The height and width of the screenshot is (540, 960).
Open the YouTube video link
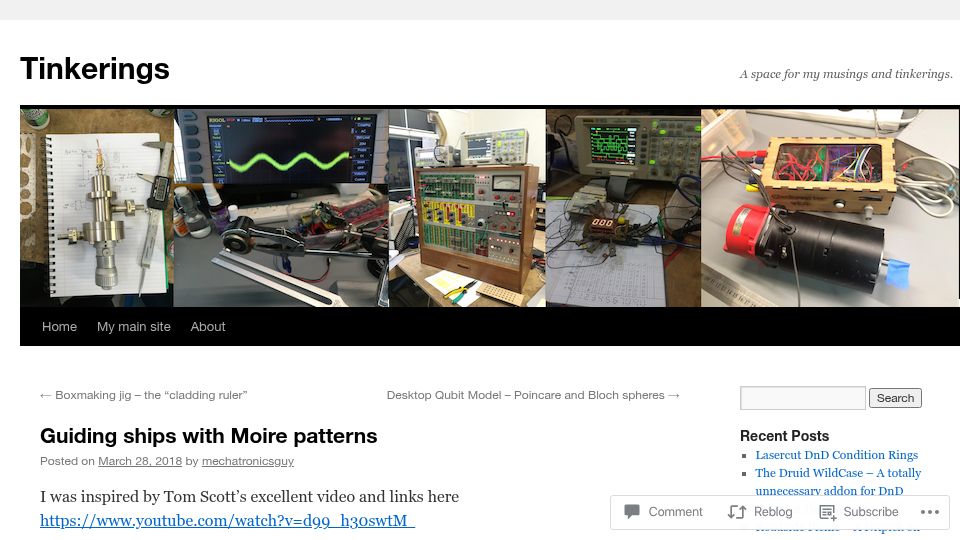tap(227, 520)
